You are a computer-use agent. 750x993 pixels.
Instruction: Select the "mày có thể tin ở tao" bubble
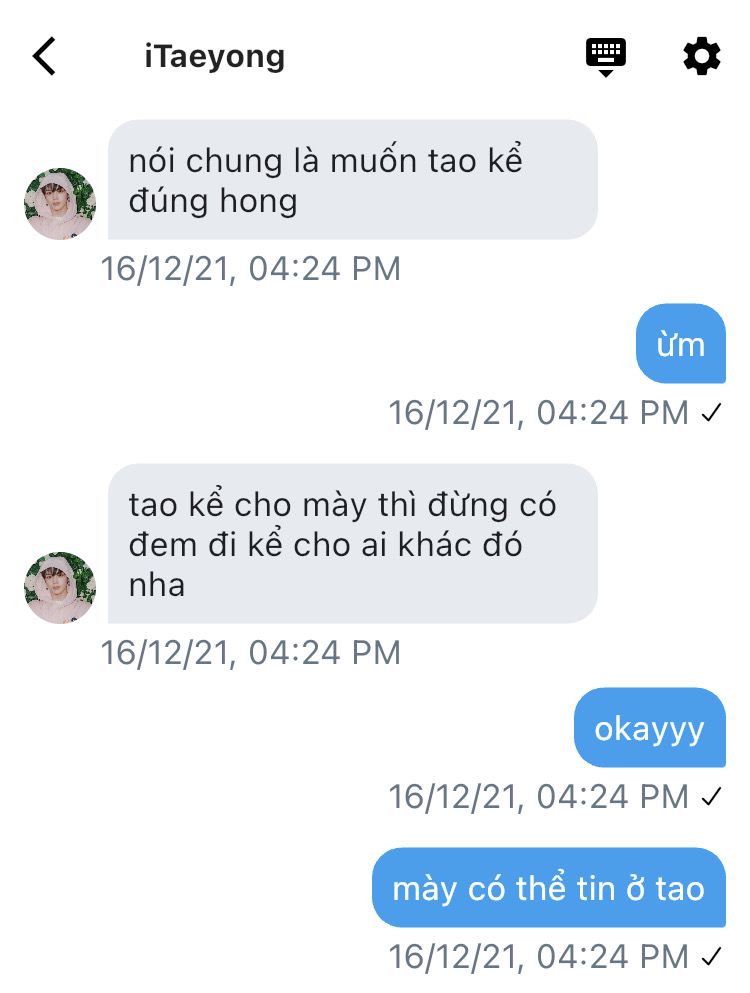pyautogui.click(x=549, y=888)
